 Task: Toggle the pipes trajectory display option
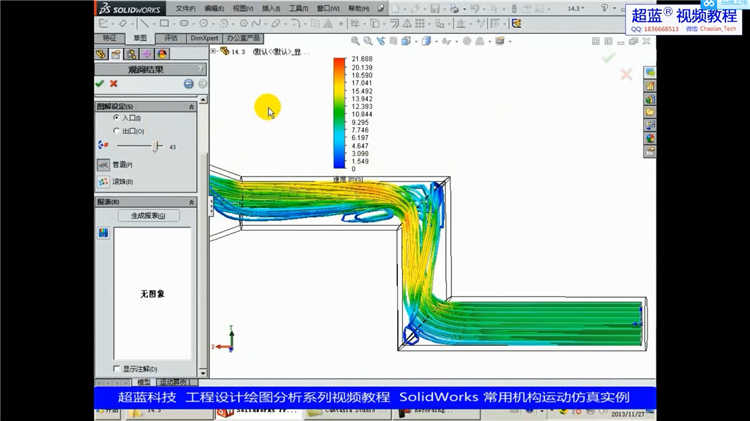[x=103, y=165]
